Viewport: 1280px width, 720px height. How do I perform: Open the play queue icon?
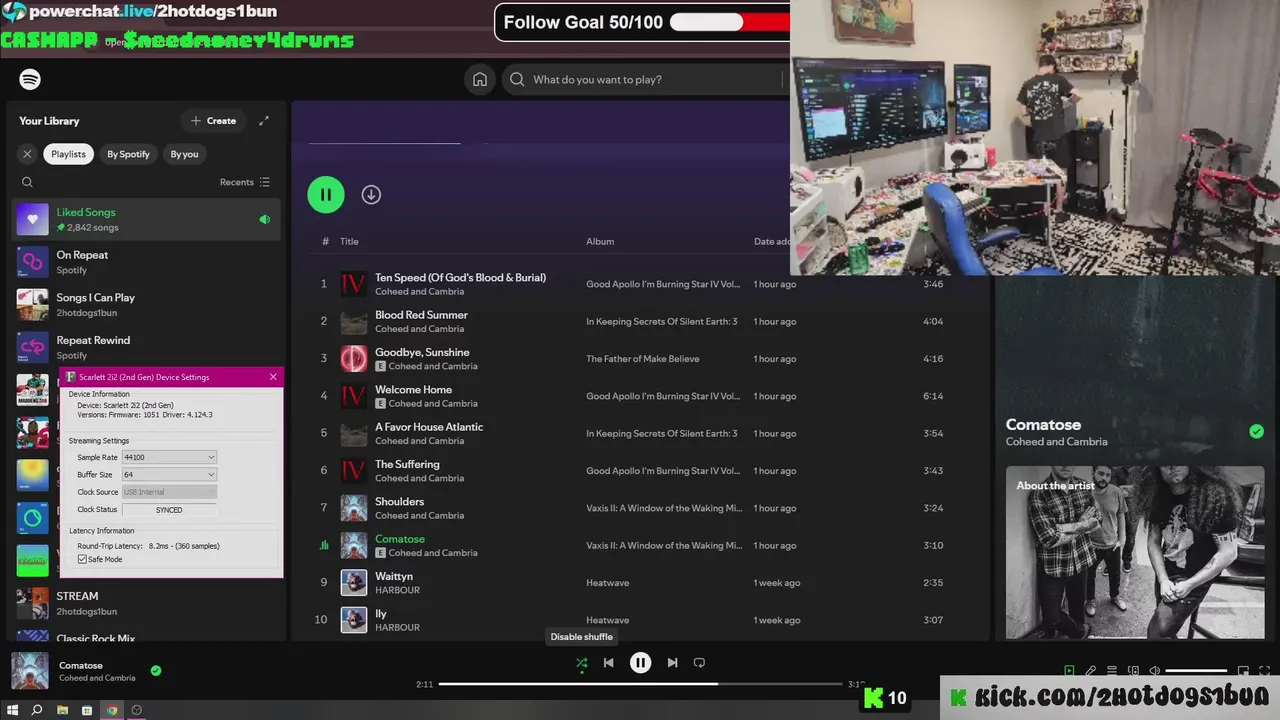1112,671
